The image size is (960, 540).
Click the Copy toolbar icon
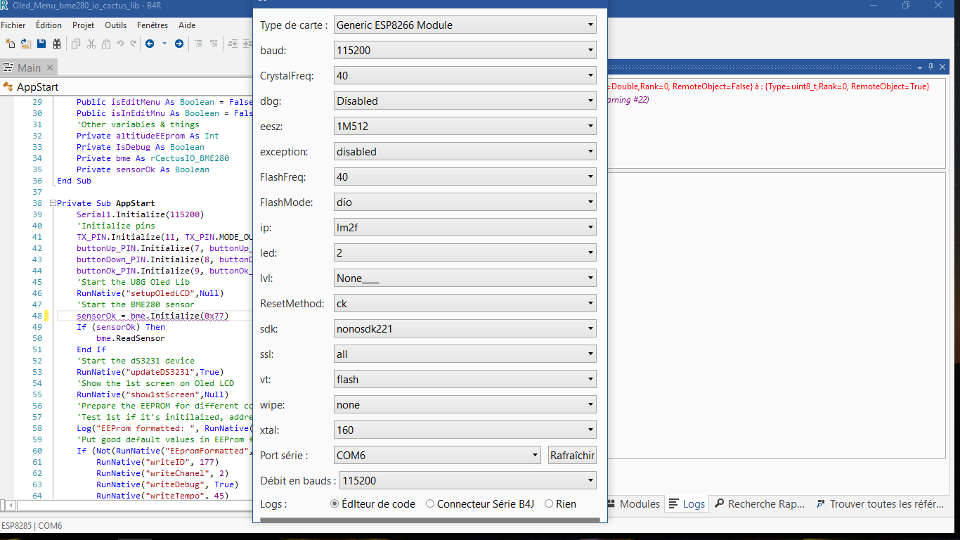[x=76, y=43]
